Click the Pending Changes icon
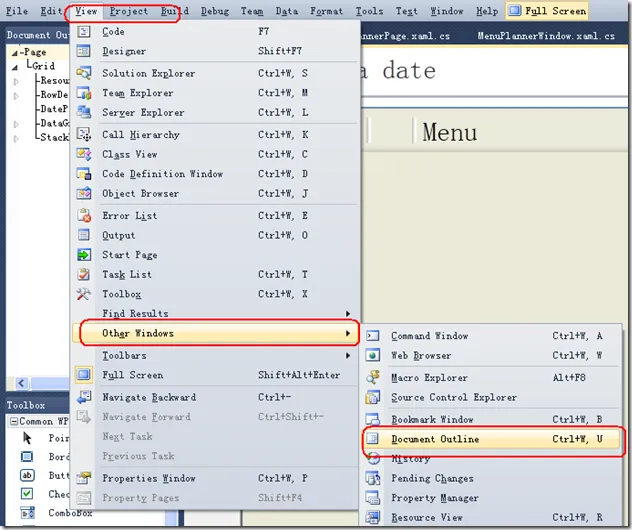The width and height of the screenshot is (632, 530). pyautogui.click(x=373, y=478)
